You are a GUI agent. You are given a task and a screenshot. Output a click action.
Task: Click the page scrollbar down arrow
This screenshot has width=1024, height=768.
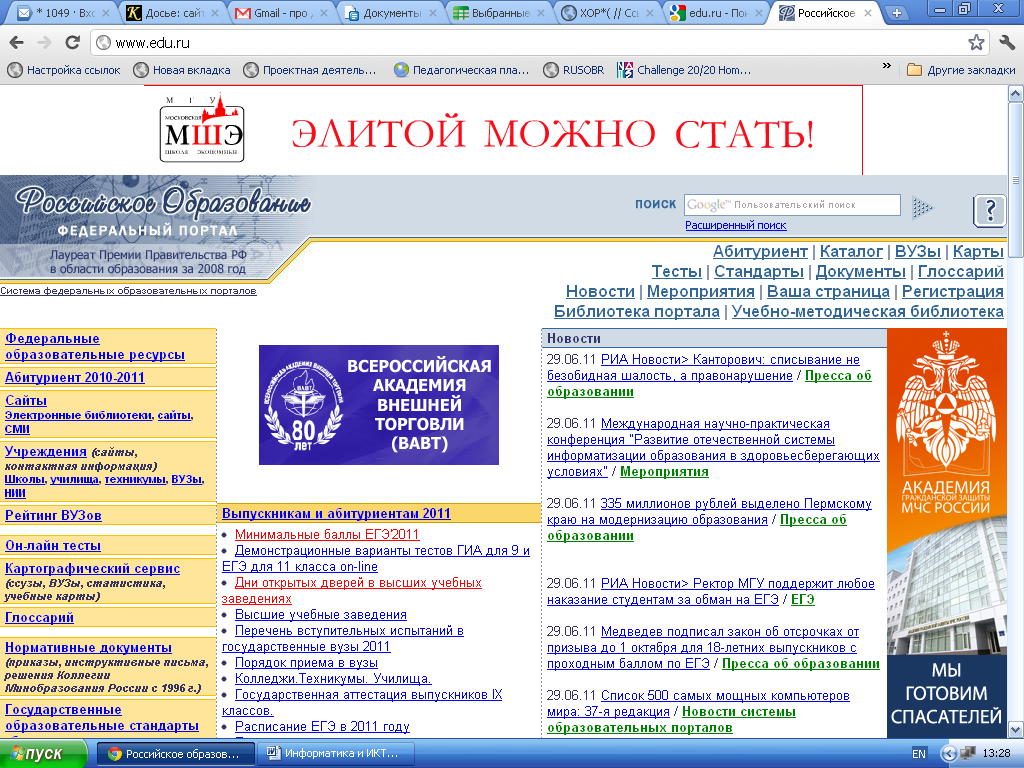[1016, 729]
